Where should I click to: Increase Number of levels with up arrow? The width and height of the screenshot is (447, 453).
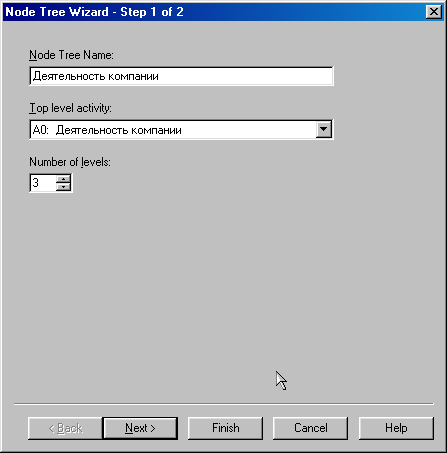tap(63, 179)
